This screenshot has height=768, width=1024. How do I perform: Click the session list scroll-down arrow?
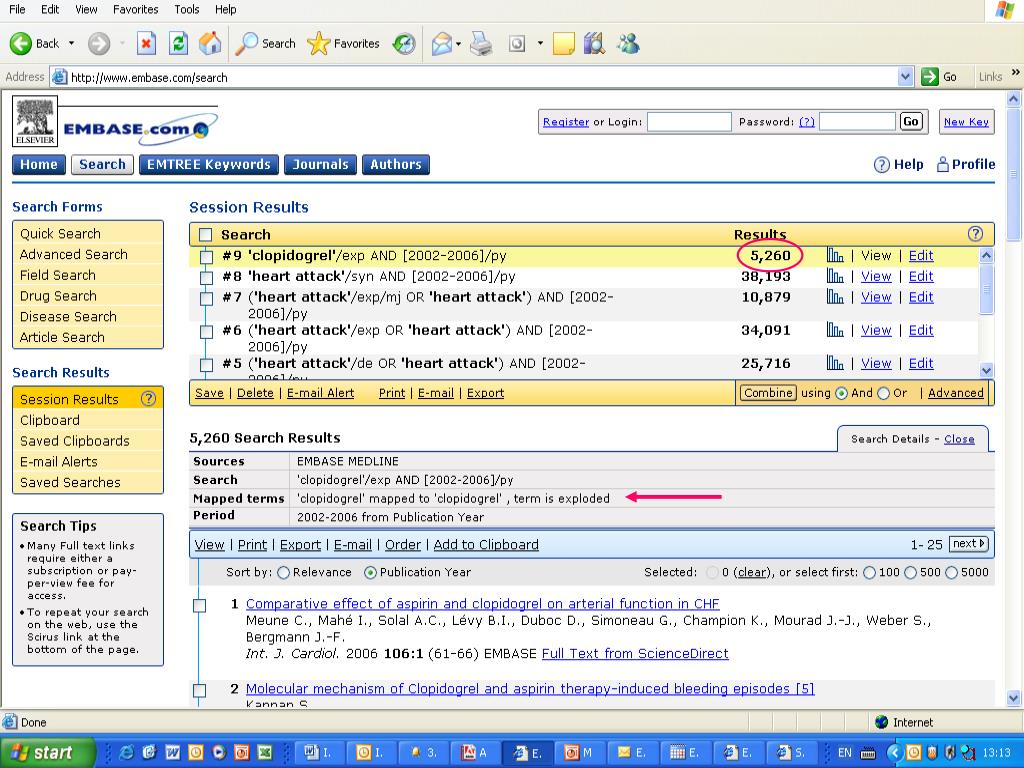click(986, 370)
